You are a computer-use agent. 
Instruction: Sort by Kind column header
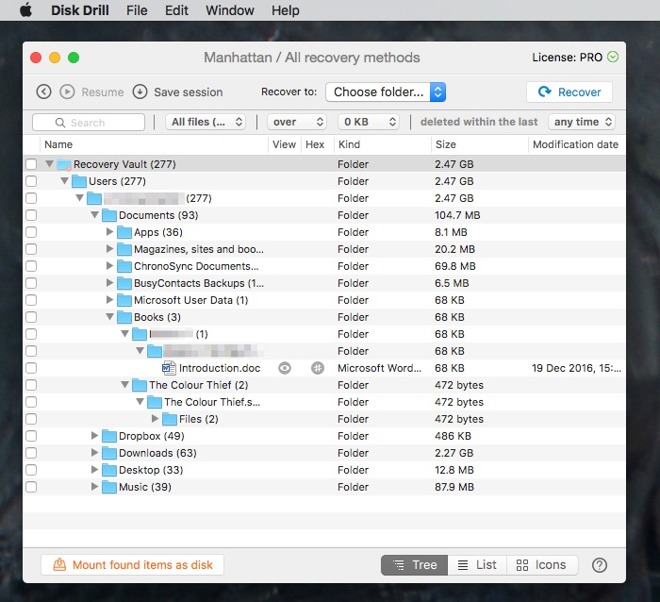pos(382,144)
